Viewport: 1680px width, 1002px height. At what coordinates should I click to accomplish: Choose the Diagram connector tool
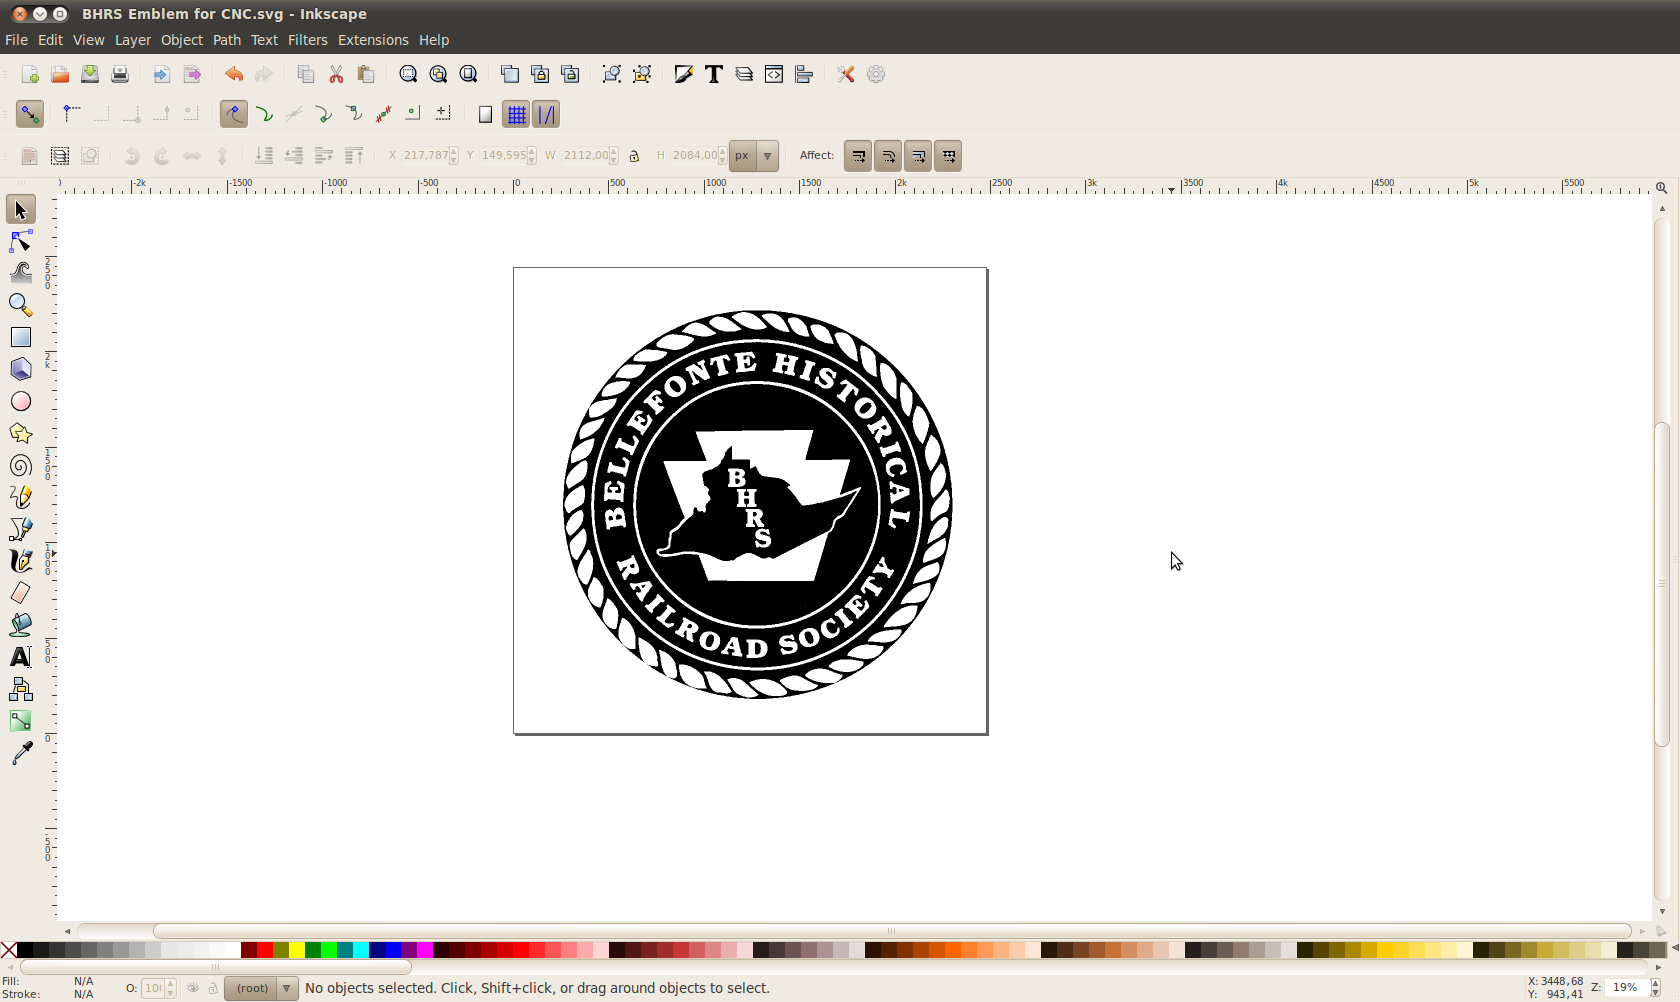coord(21,689)
